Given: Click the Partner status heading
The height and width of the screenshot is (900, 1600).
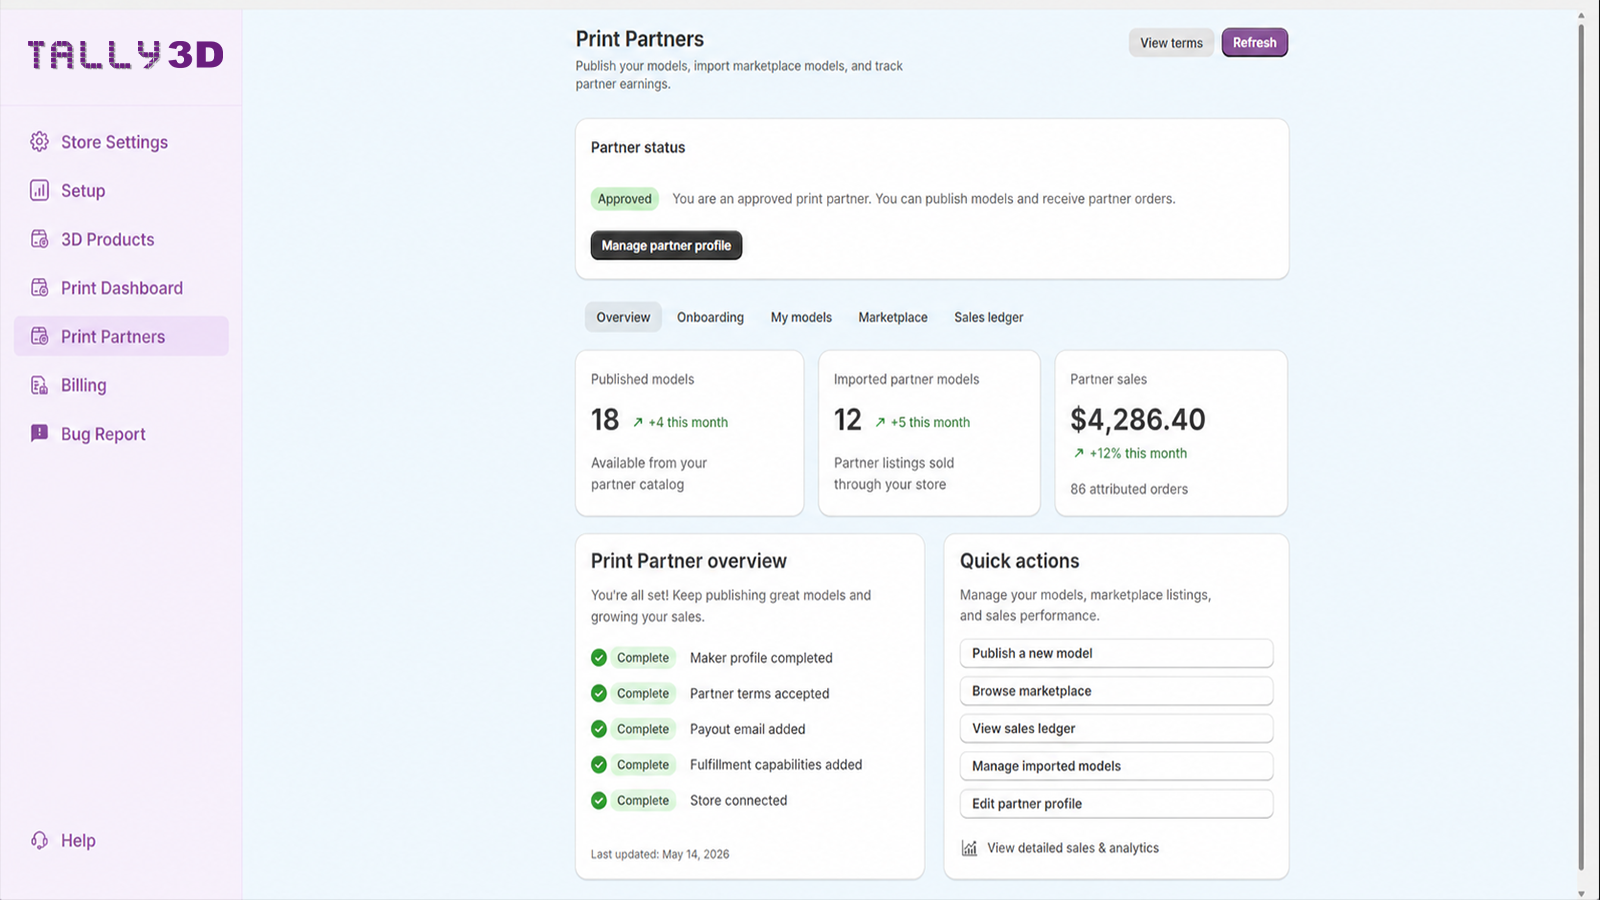Looking at the screenshot, I should tap(638, 147).
